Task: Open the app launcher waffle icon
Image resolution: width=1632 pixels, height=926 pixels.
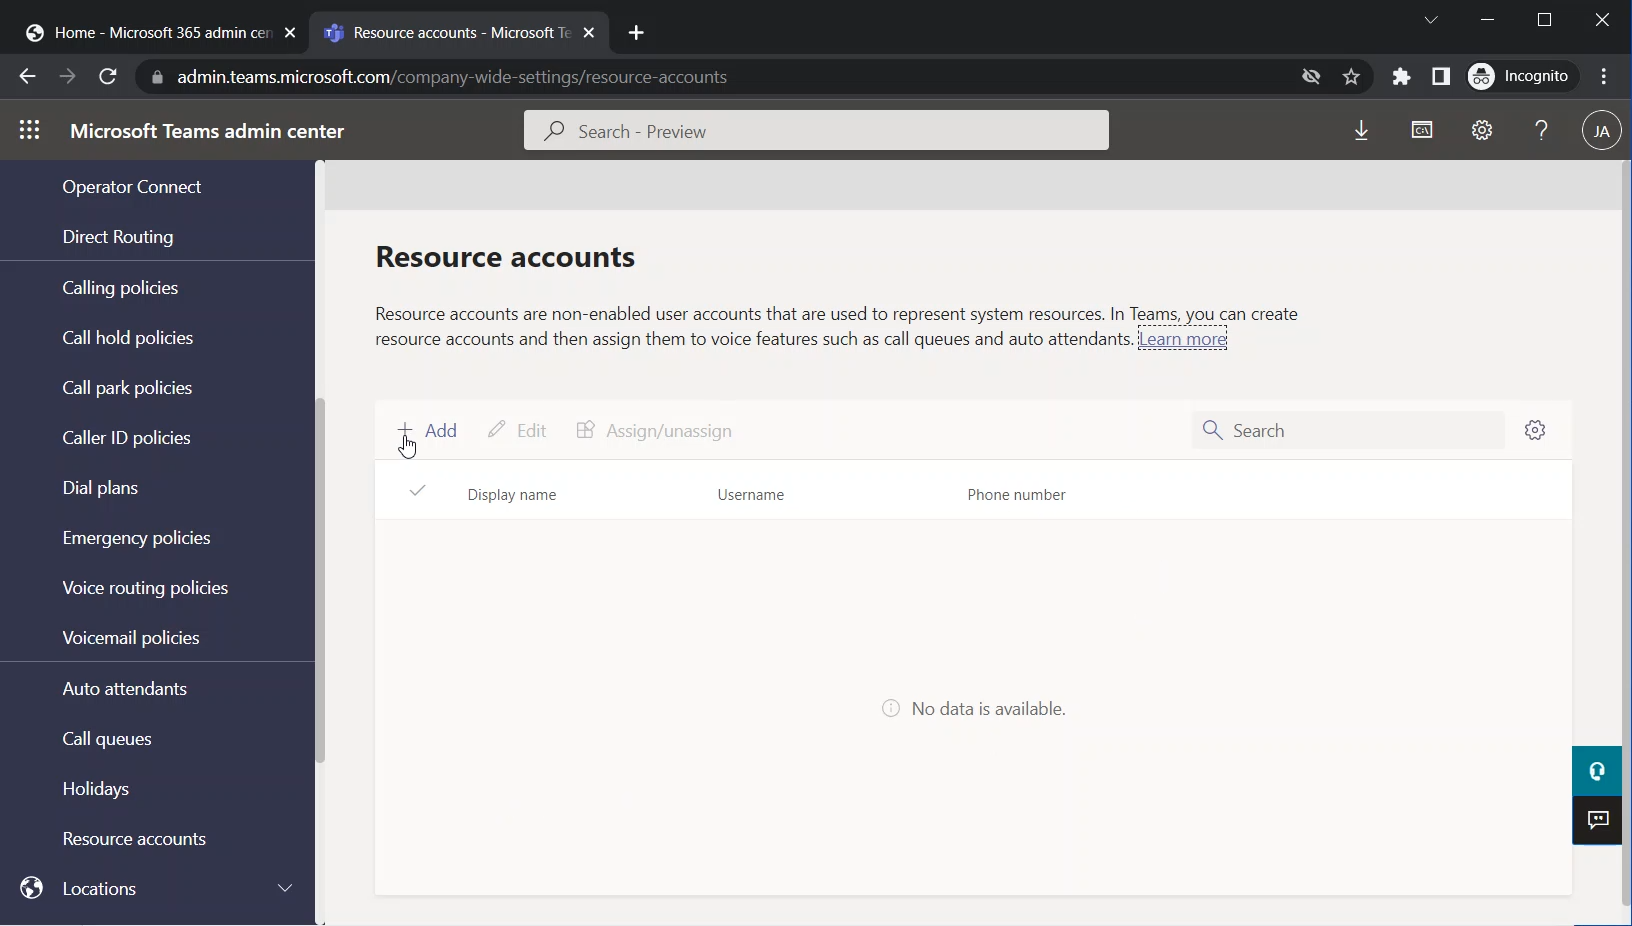Action: pyautogui.click(x=29, y=131)
